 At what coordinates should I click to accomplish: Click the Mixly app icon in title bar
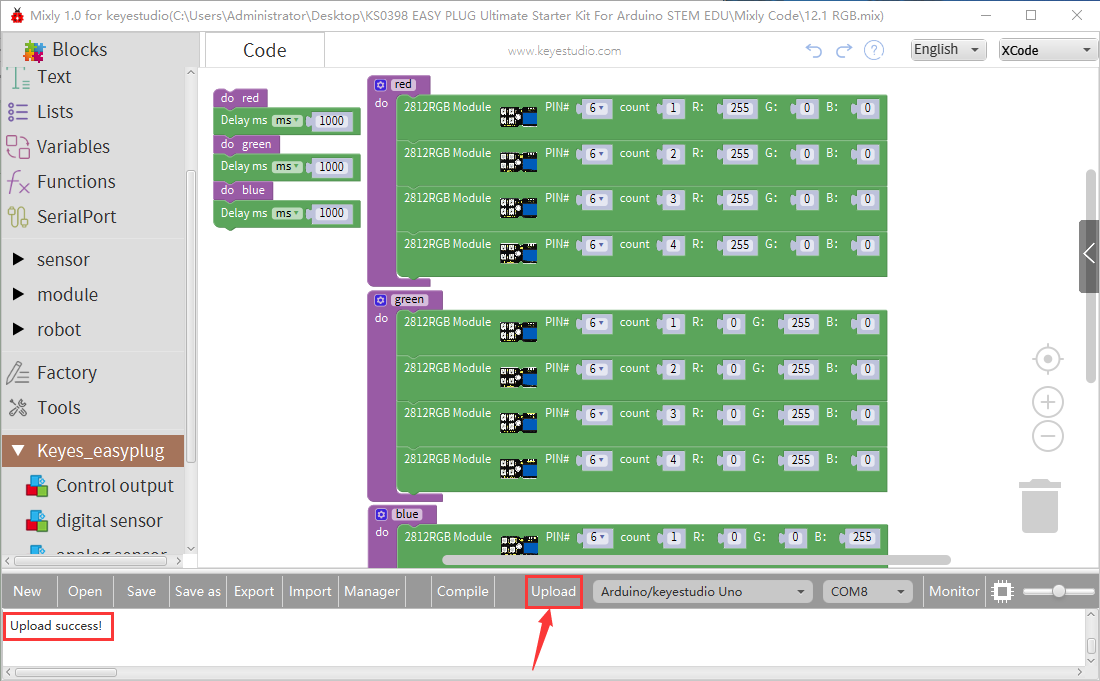(17, 15)
